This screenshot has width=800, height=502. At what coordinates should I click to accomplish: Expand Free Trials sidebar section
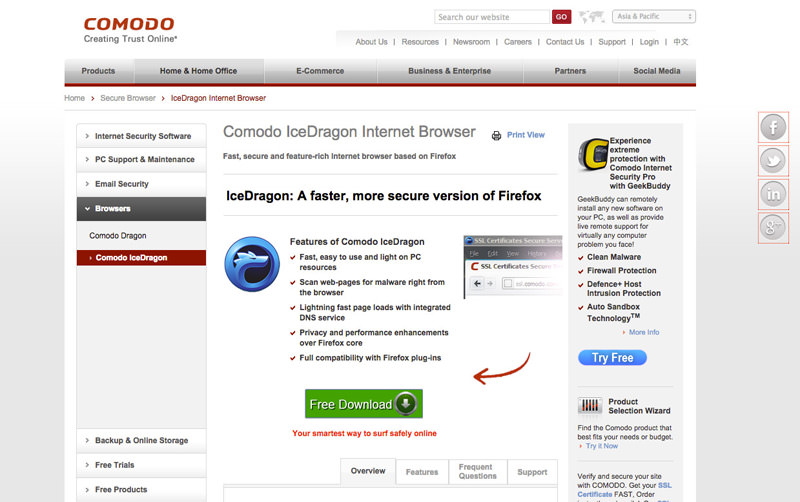pyautogui.click(x=141, y=465)
